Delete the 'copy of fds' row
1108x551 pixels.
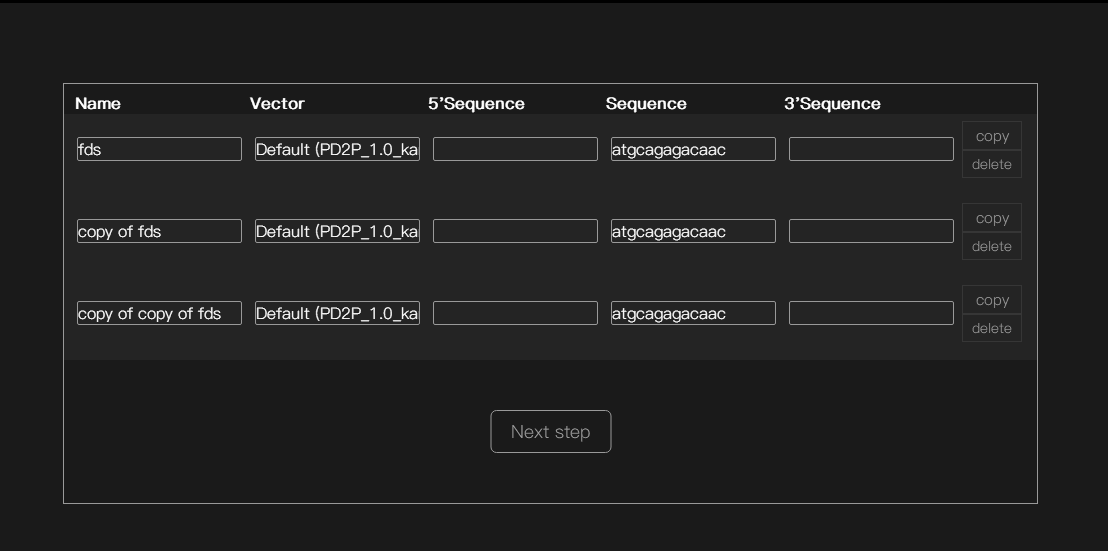click(991, 246)
